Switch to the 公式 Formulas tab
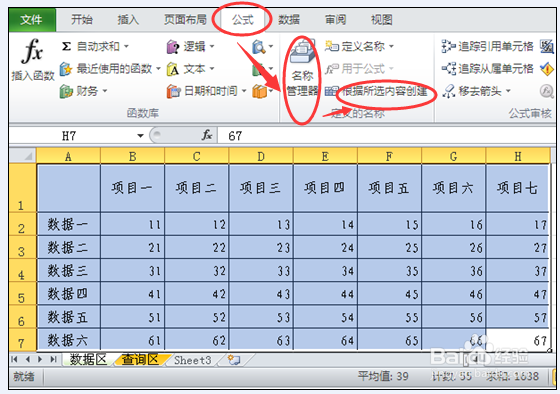The height and width of the screenshot is (394, 560). coord(243,20)
